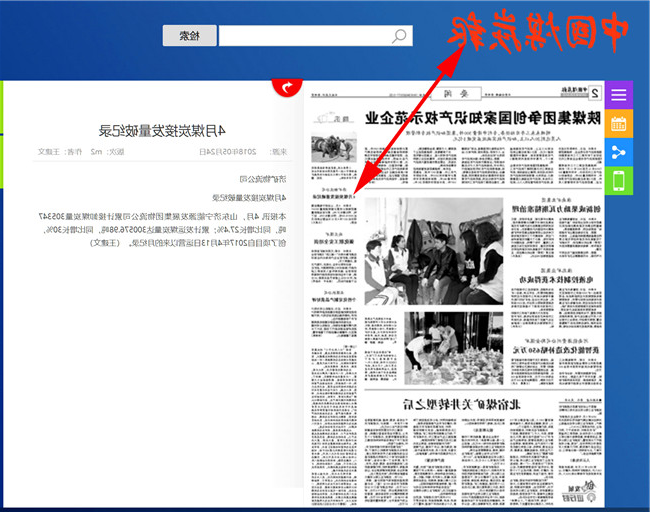This screenshot has height=512, width=650.
Task: Open the orange calendar icon
Action: (x=619, y=124)
